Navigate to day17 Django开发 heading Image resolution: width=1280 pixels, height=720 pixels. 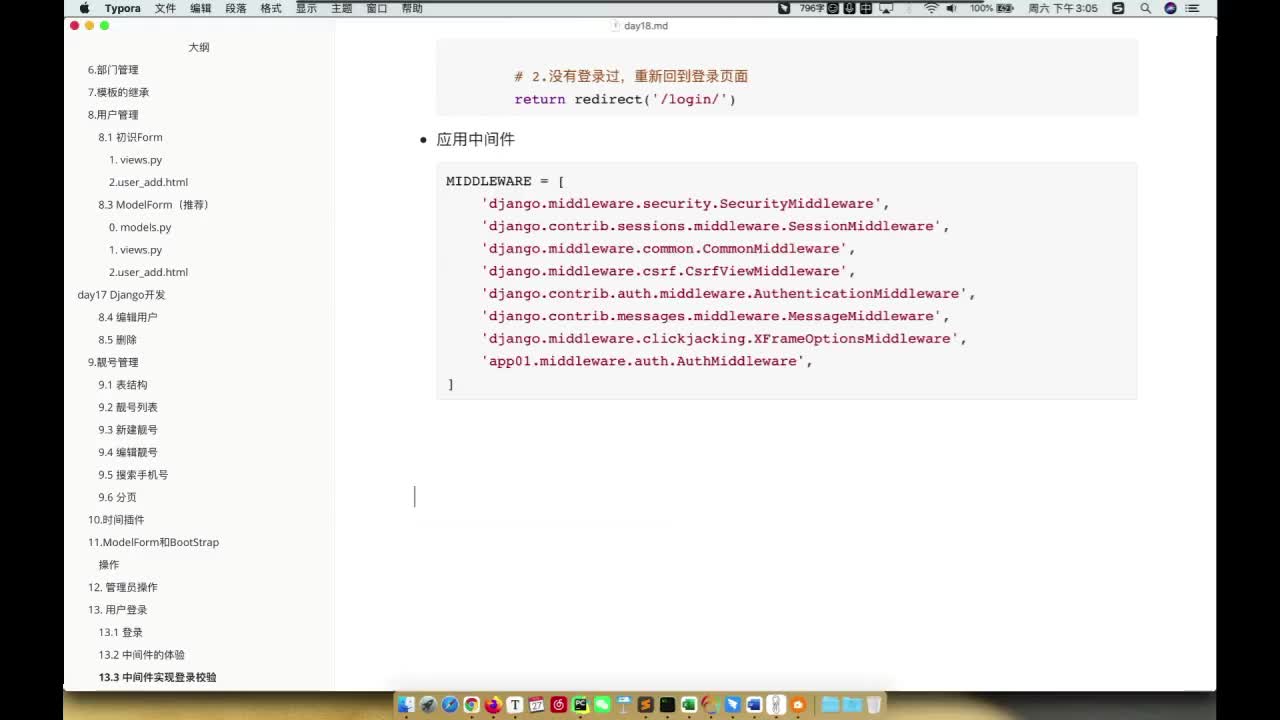121,295
